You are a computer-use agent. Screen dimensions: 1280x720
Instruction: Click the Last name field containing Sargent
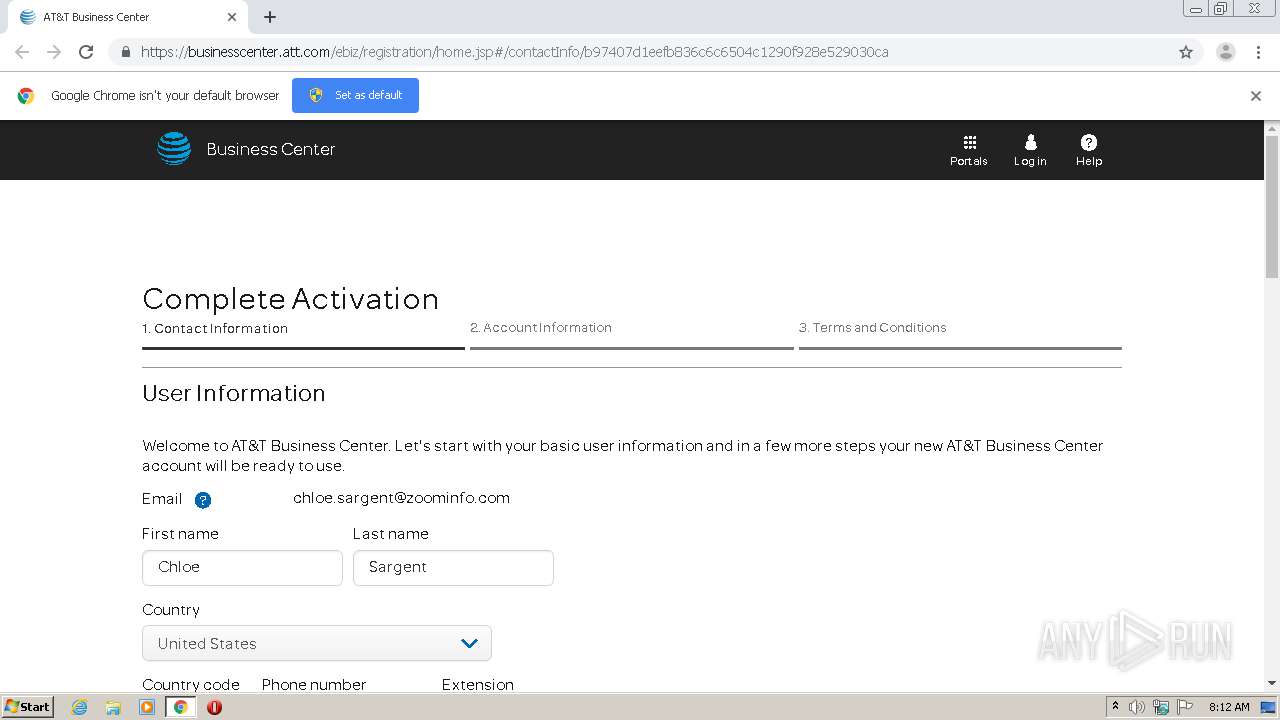pos(453,567)
